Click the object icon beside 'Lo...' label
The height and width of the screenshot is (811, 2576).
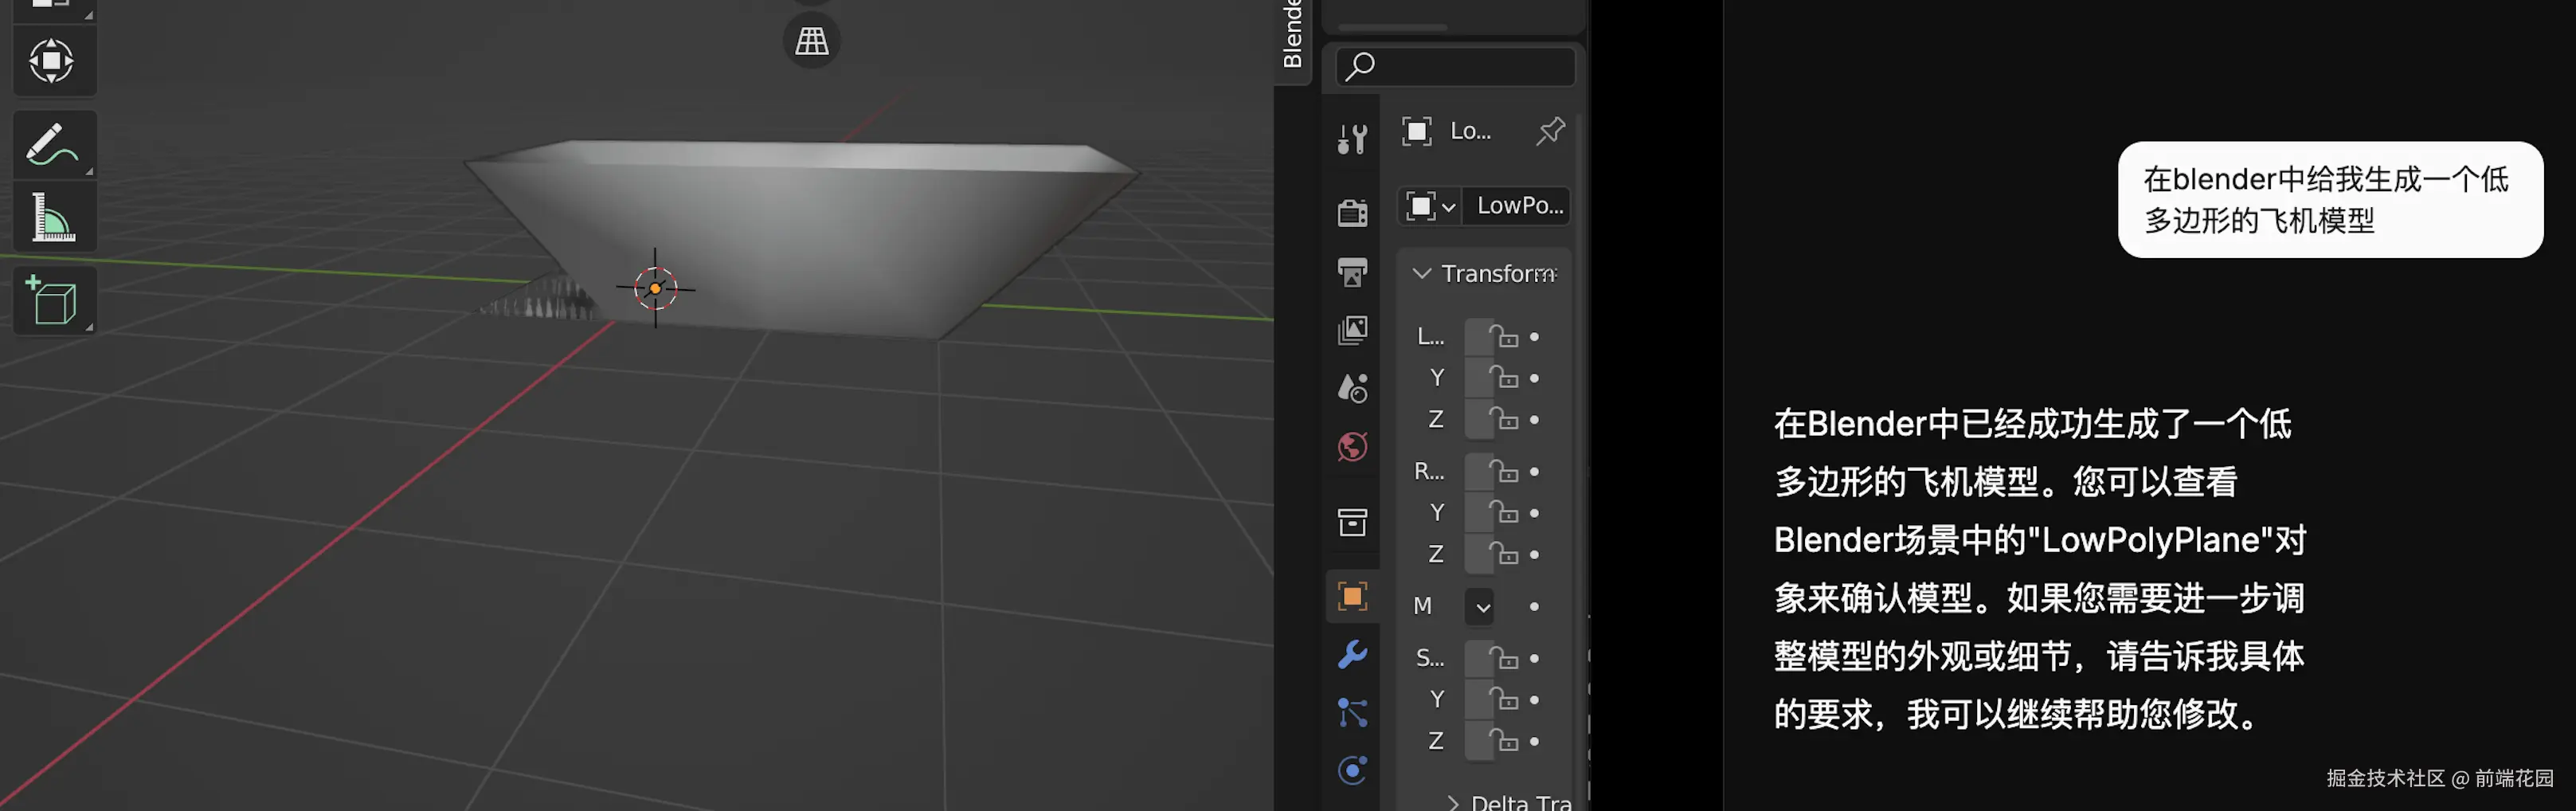click(x=1416, y=131)
